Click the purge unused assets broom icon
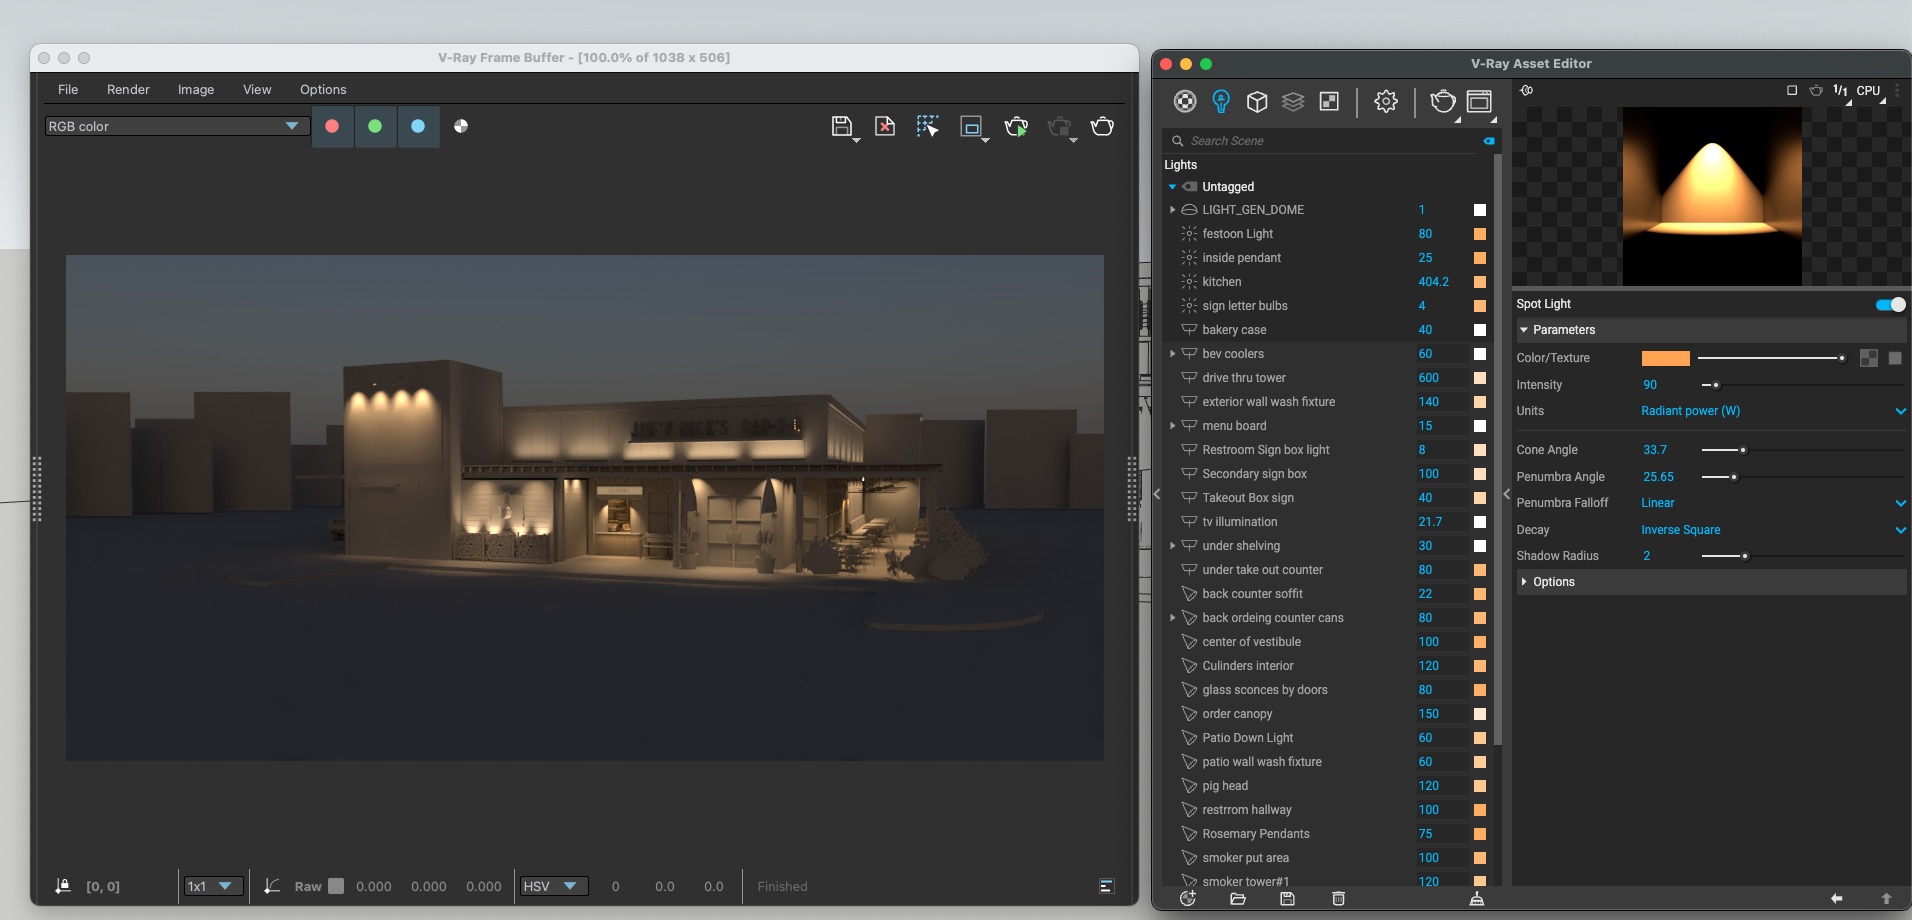The height and width of the screenshot is (920, 1912). (x=1476, y=898)
